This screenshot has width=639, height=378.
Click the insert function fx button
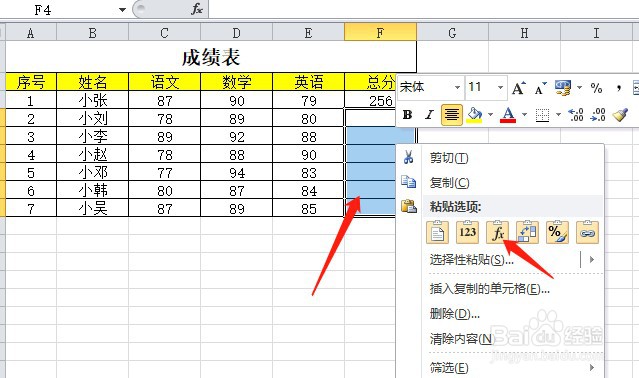coord(197,9)
